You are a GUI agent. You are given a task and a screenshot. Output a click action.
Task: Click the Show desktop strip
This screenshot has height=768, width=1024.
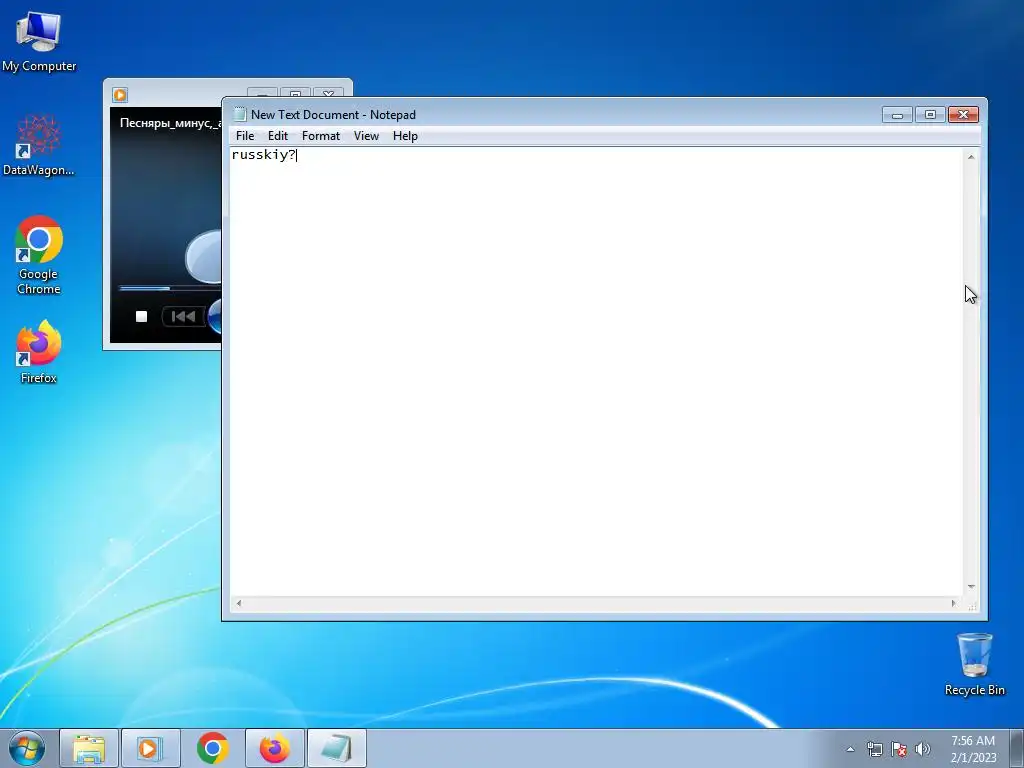tap(1017, 748)
